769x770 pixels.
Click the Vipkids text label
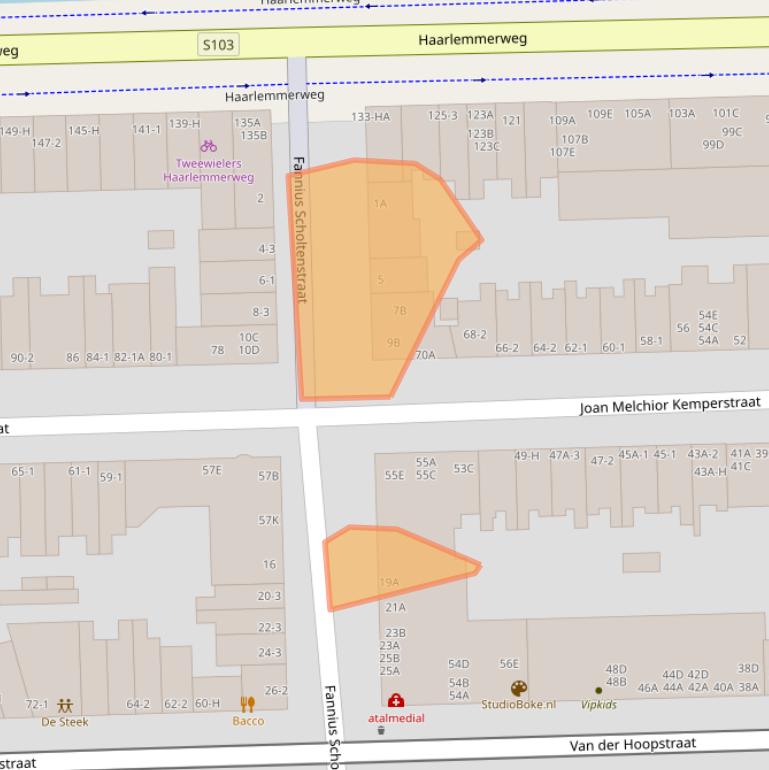pos(598,704)
